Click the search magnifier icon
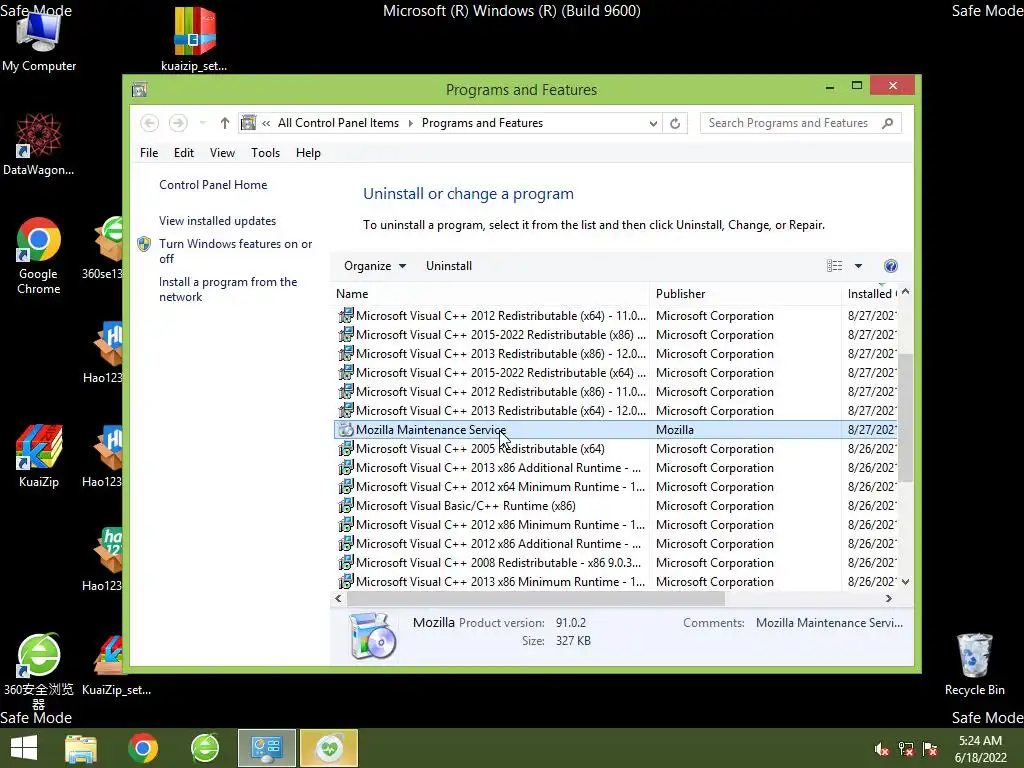 click(x=888, y=123)
